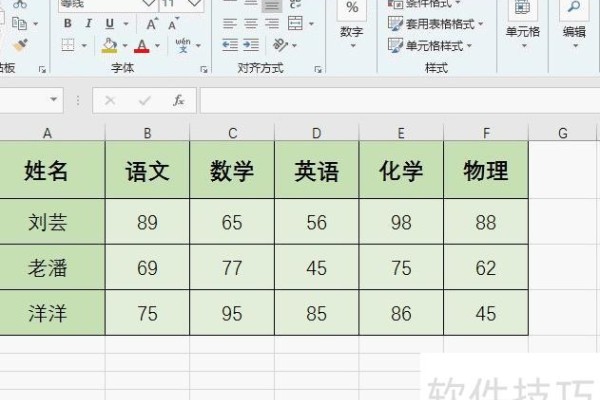600x400 pixels.
Task: Select 老潘's 数学 score 77
Action: coord(232,267)
